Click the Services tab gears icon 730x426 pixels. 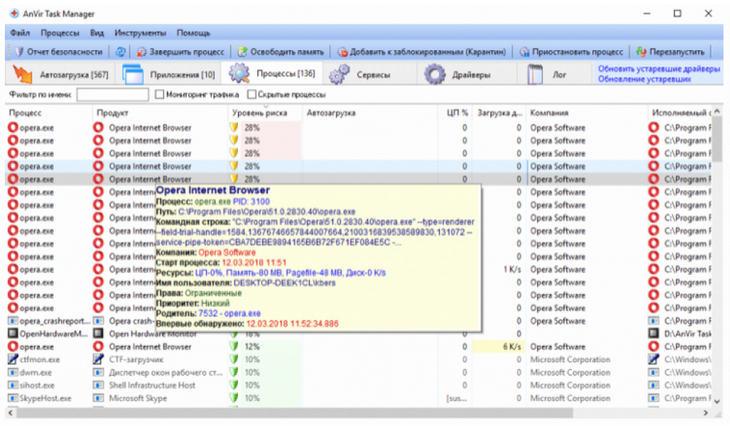339,74
